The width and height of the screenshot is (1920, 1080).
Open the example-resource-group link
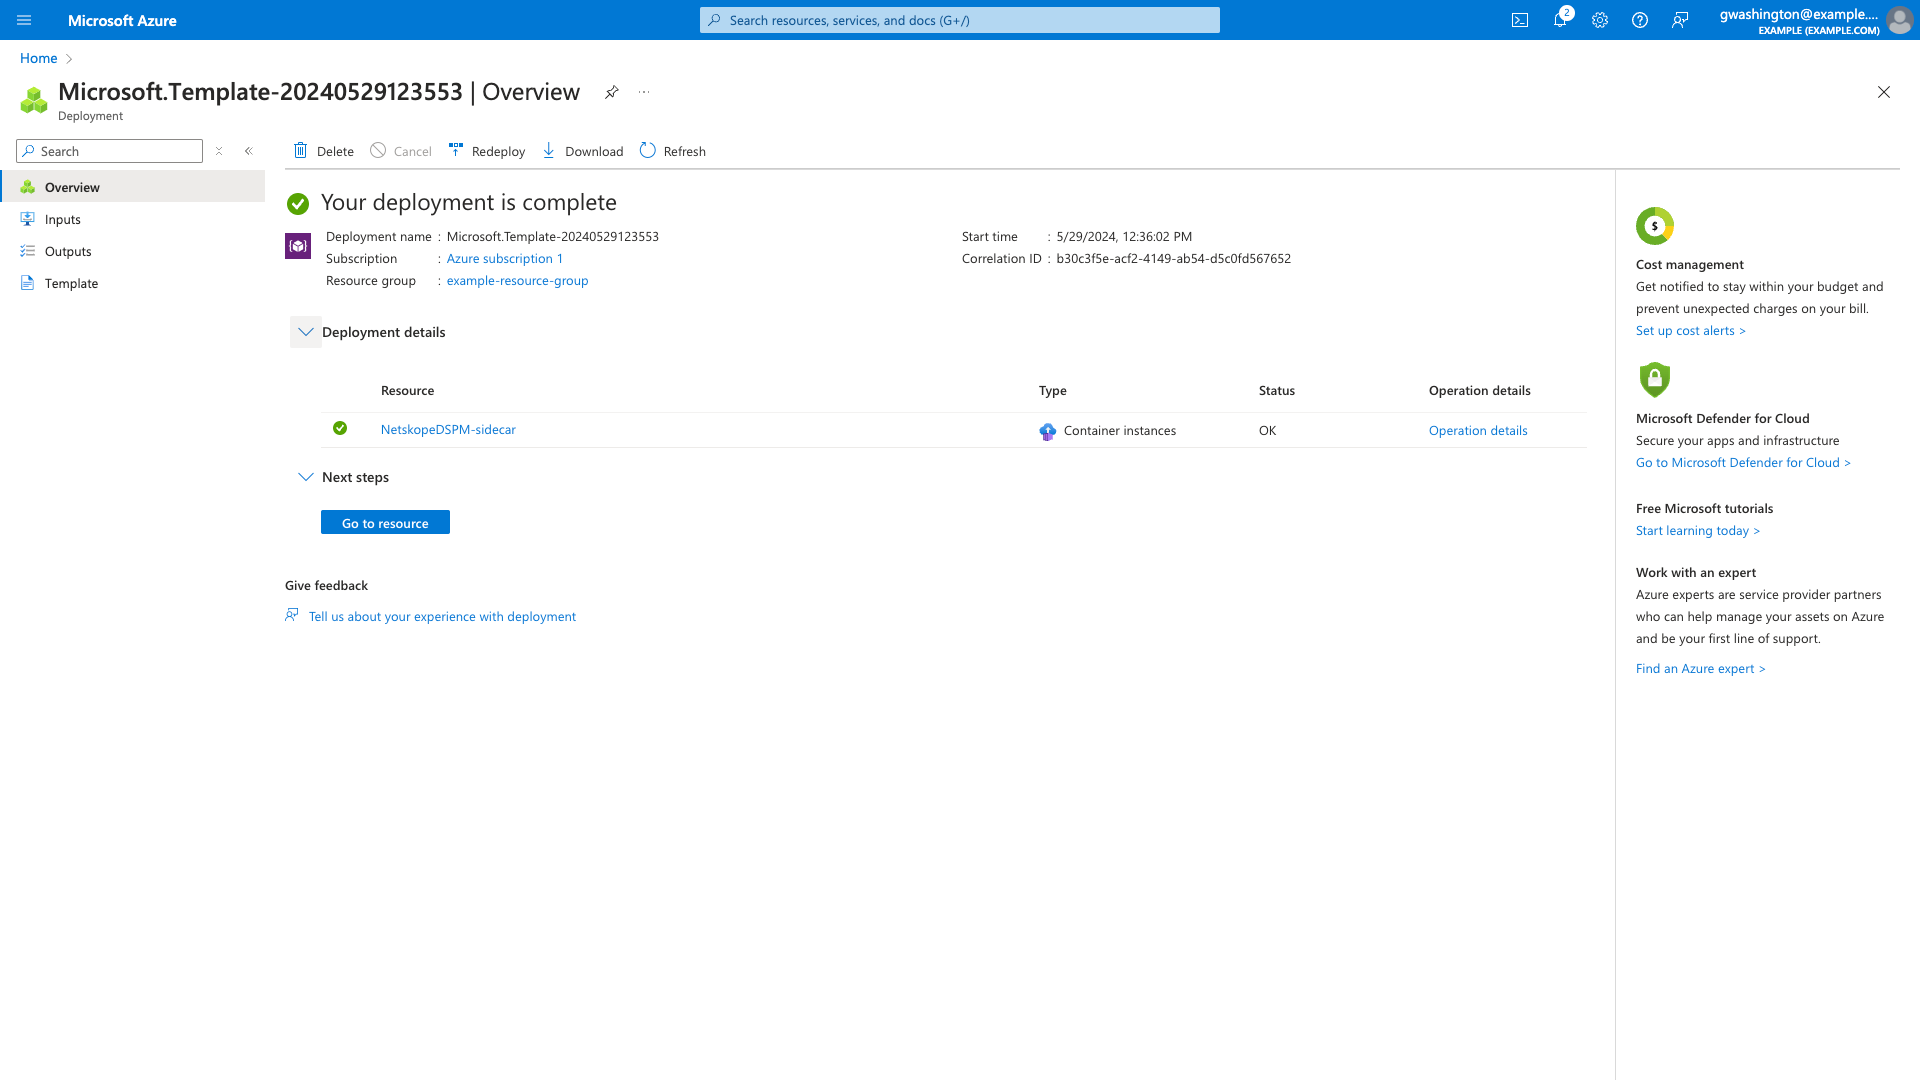coord(518,281)
